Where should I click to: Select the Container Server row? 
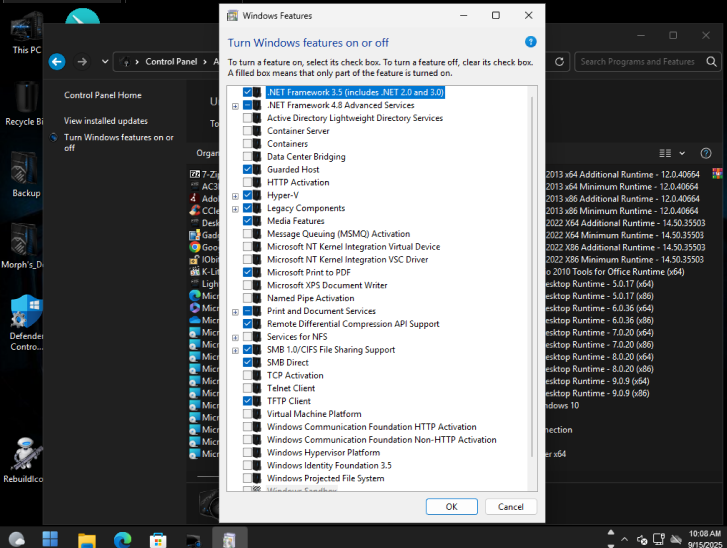coord(298,131)
